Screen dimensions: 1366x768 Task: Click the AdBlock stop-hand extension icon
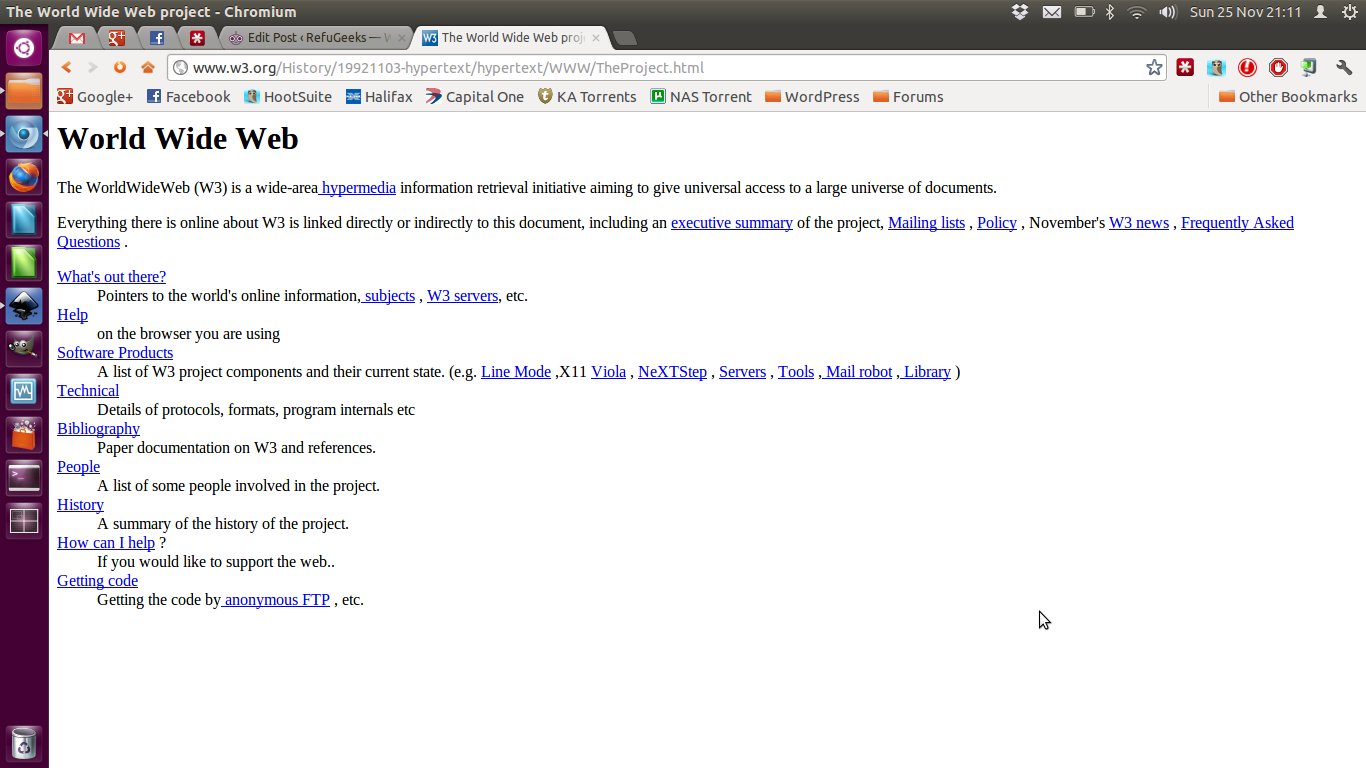(1278, 68)
